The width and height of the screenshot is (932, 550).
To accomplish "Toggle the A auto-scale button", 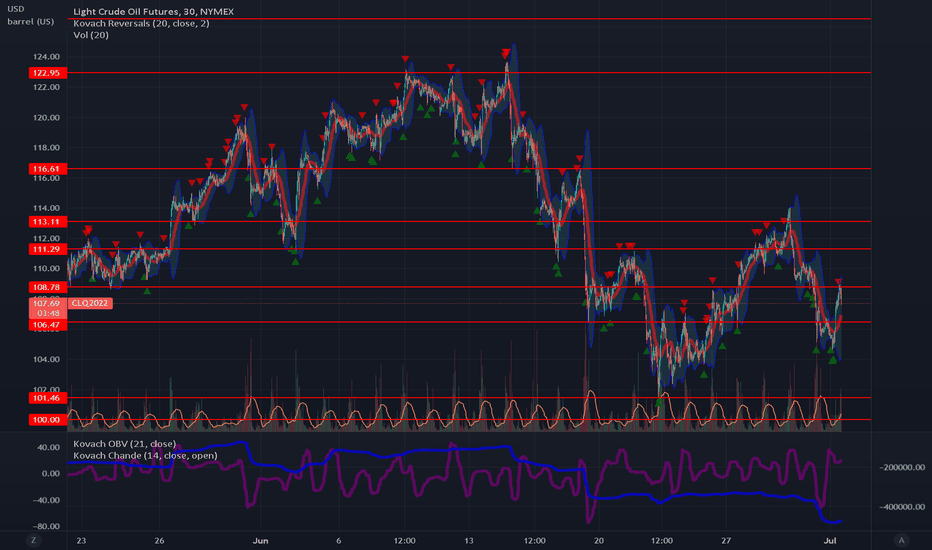I will click(902, 540).
